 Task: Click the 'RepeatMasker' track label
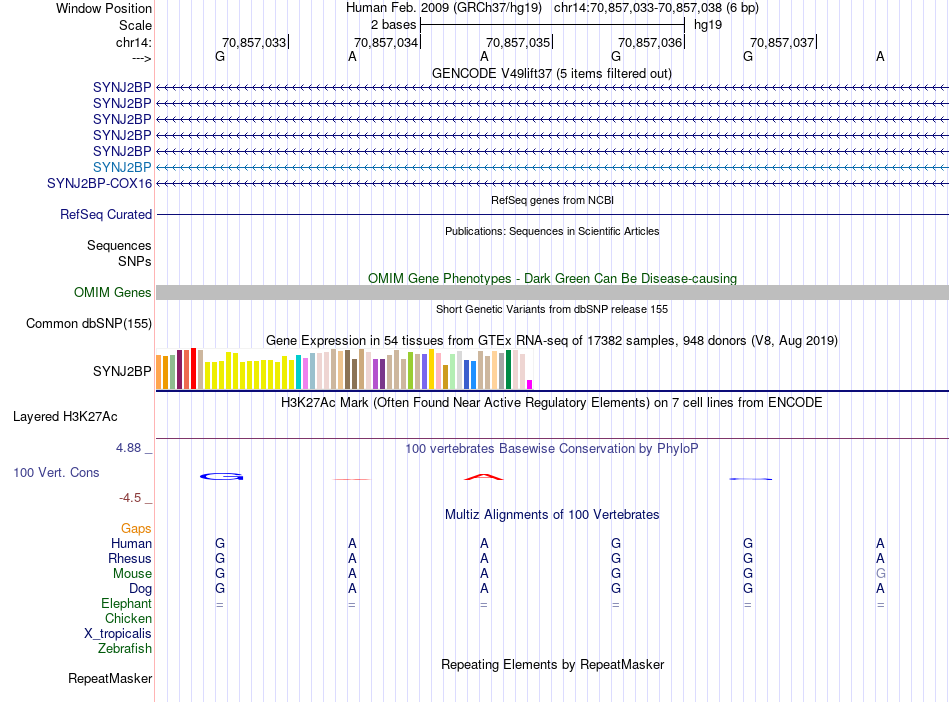(110, 678)
